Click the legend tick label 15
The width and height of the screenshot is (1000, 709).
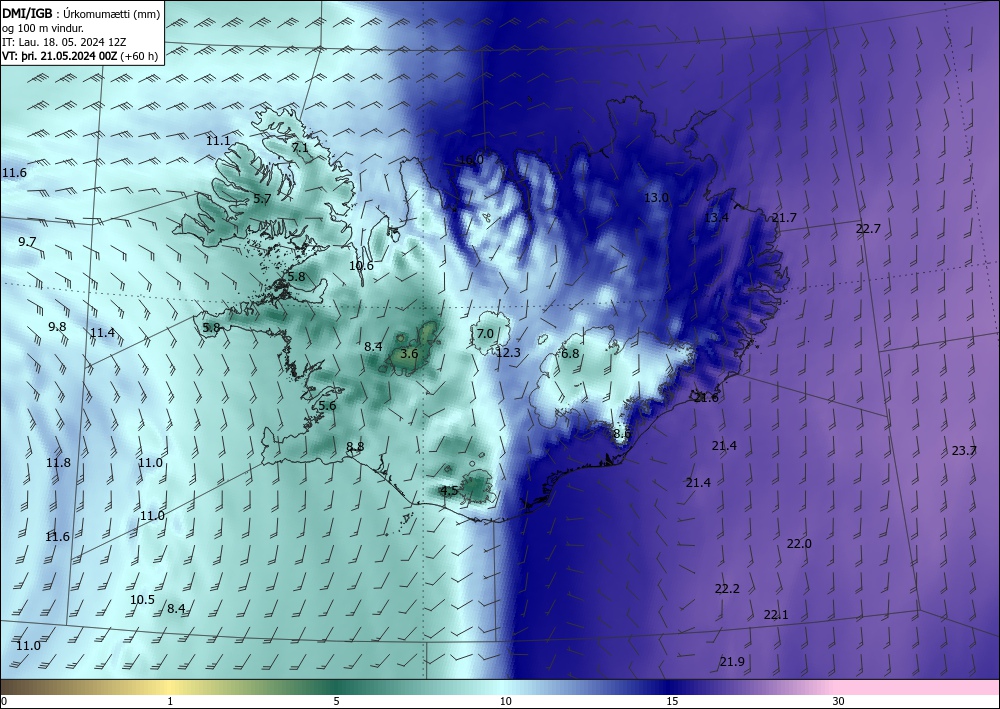tap(672, 702)
